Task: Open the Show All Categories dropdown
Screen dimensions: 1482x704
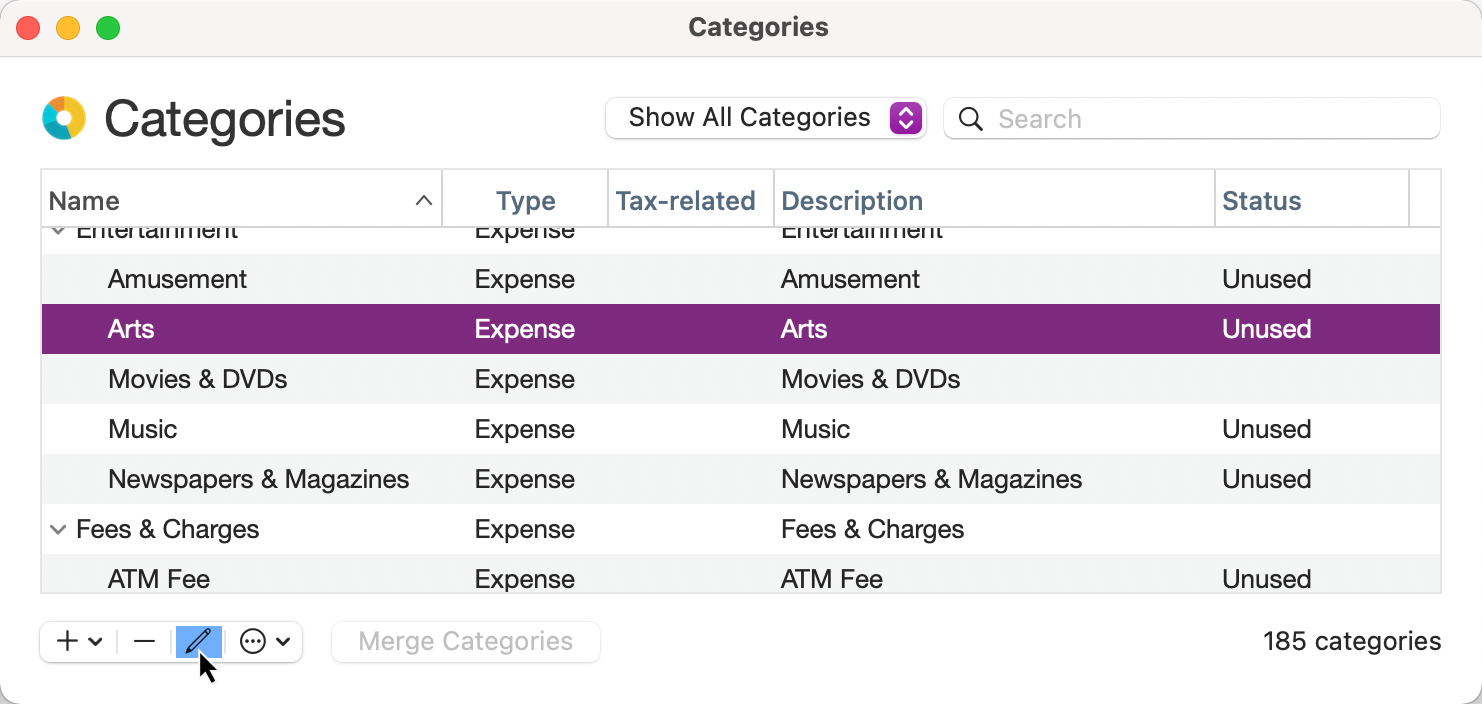Action: pos(765,118)
